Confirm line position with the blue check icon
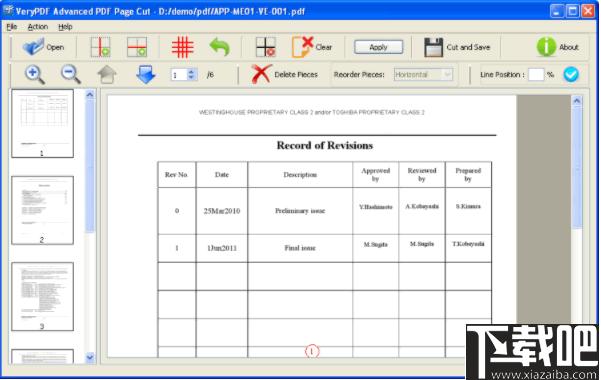Image resolution: width=601 pixels, height=380 pixels. pyautogui.click(x=571, y=74)
